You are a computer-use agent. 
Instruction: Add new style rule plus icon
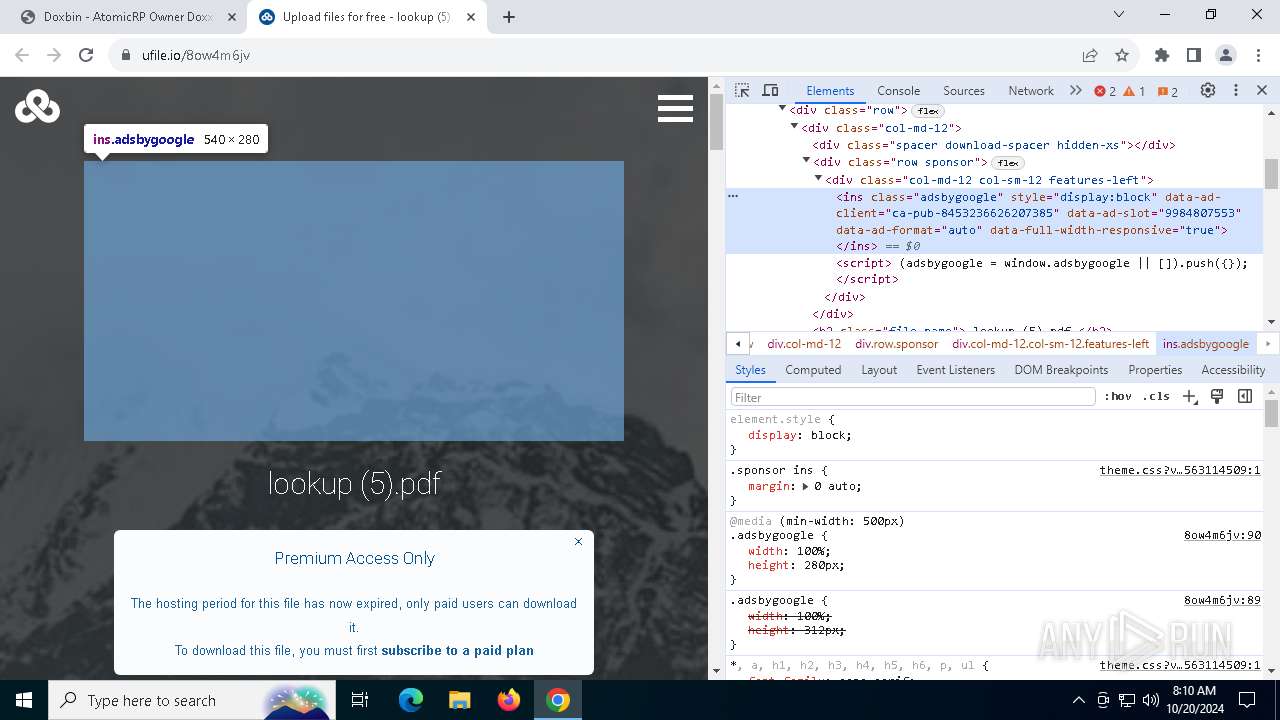pos(1189,397)
